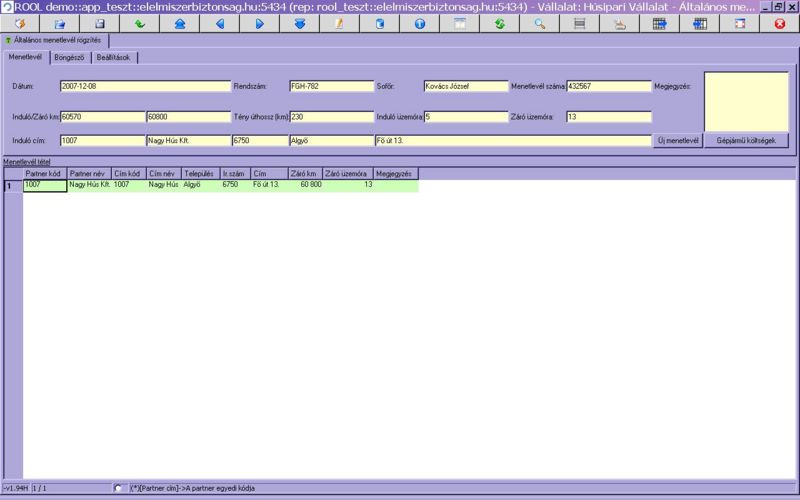Jump to first record with up arrow

tap(179, 23)
